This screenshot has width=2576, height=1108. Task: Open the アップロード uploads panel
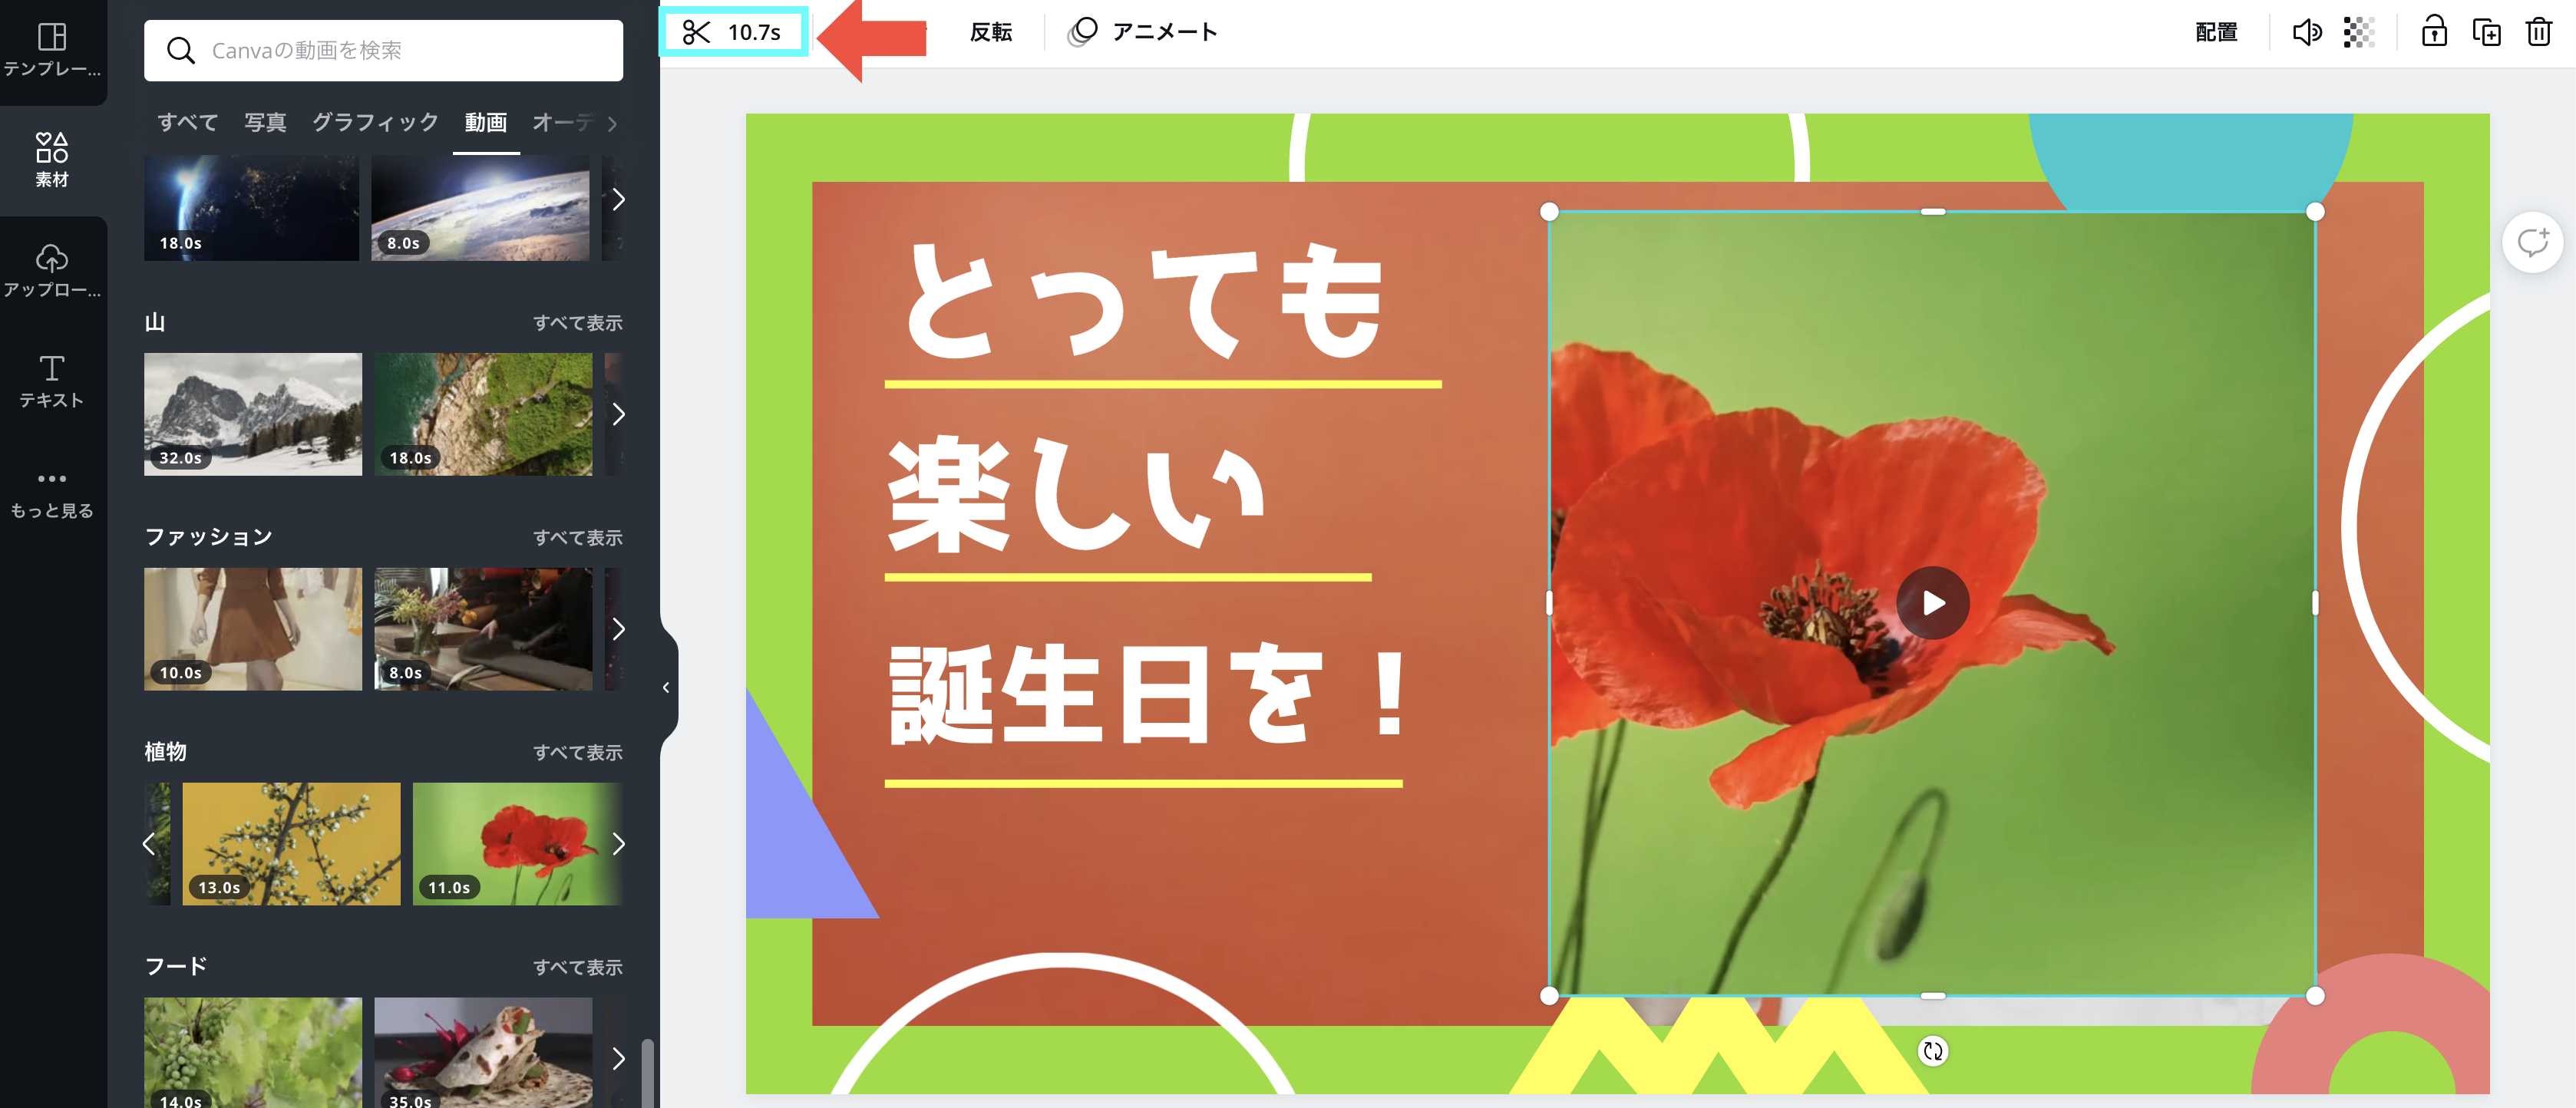(52, 271)
